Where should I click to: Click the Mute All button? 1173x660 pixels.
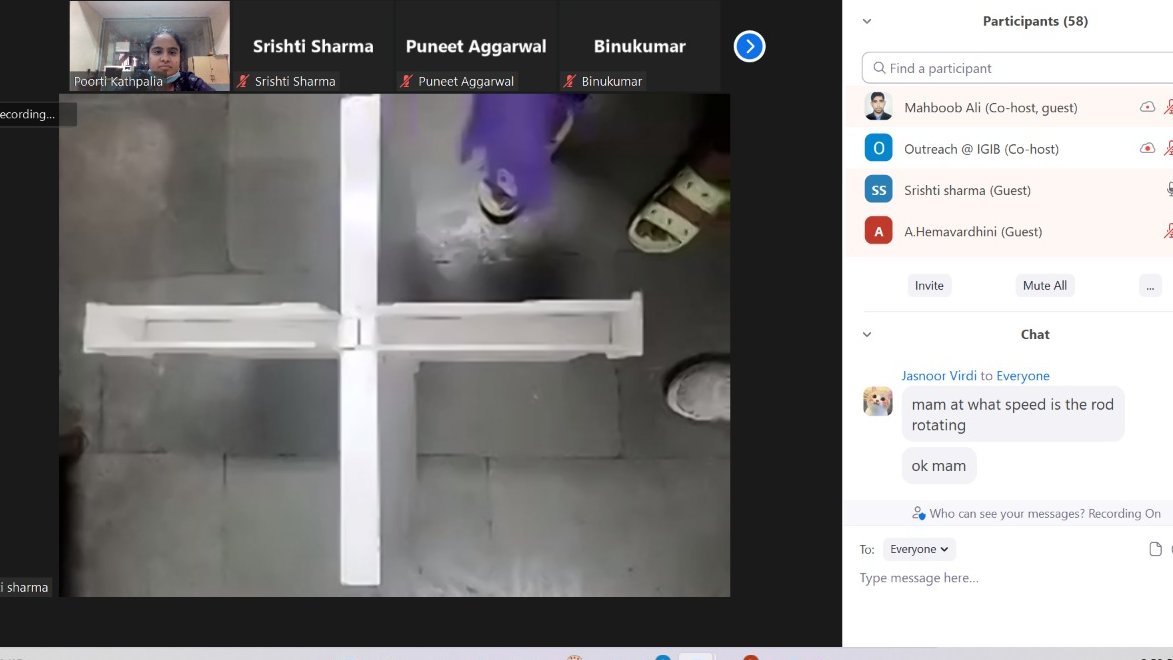(x=1044, y=285)
